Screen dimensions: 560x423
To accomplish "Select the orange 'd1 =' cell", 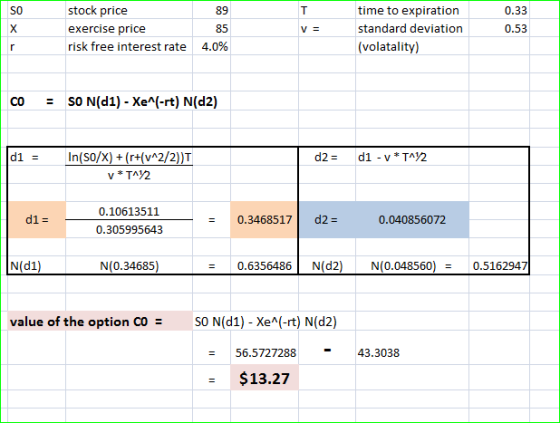I will click(x=37, y=219).
